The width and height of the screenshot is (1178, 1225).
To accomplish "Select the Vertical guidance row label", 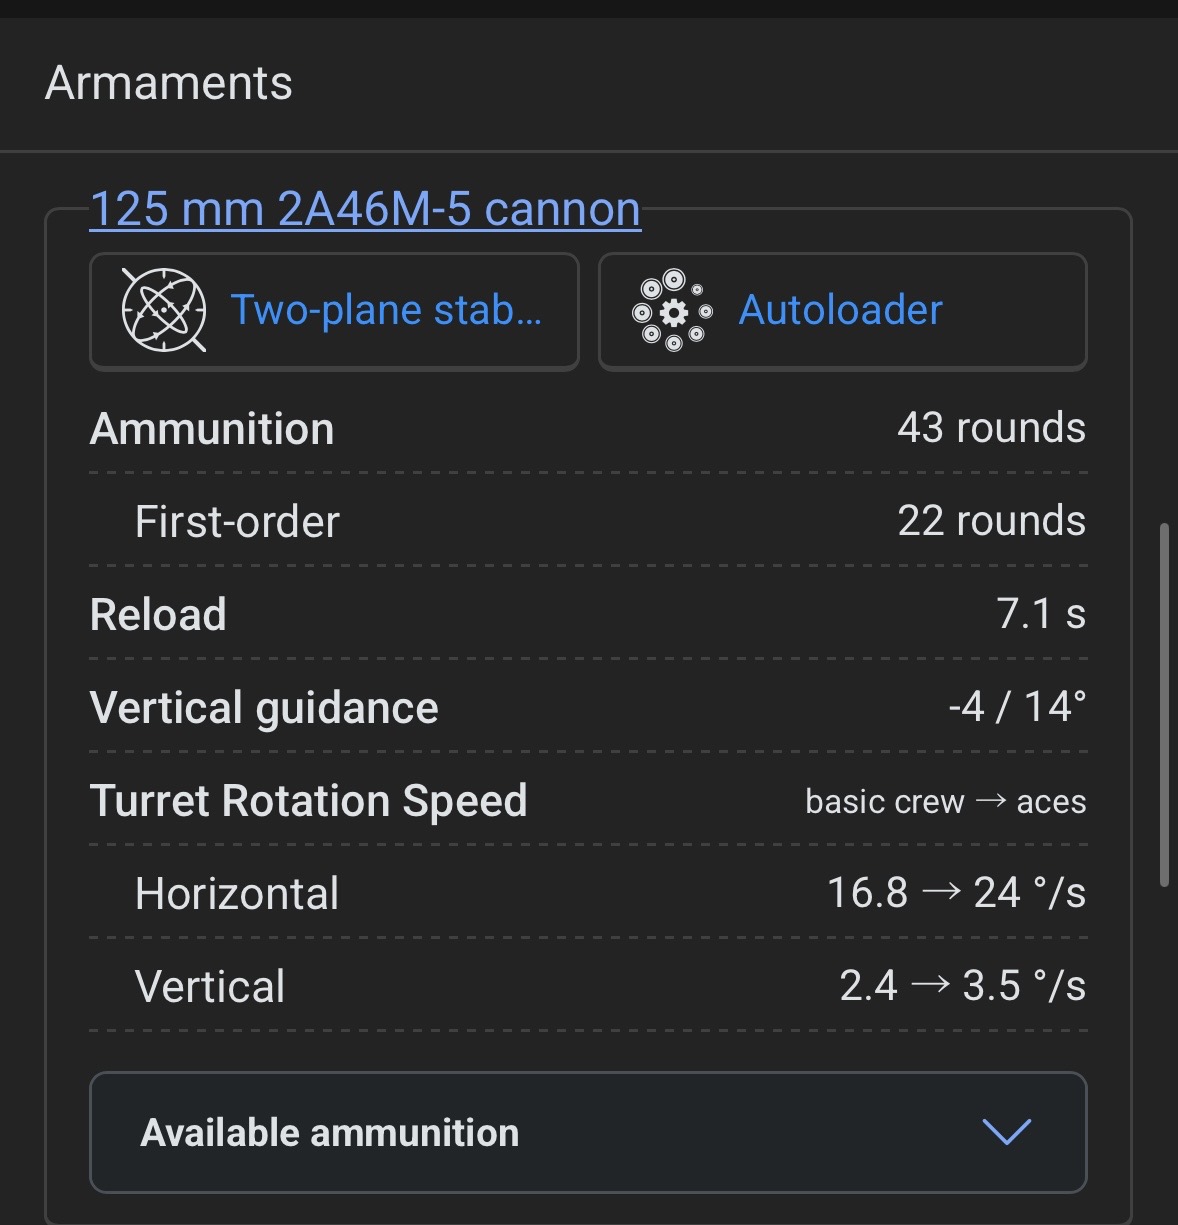I will [264, 708].
